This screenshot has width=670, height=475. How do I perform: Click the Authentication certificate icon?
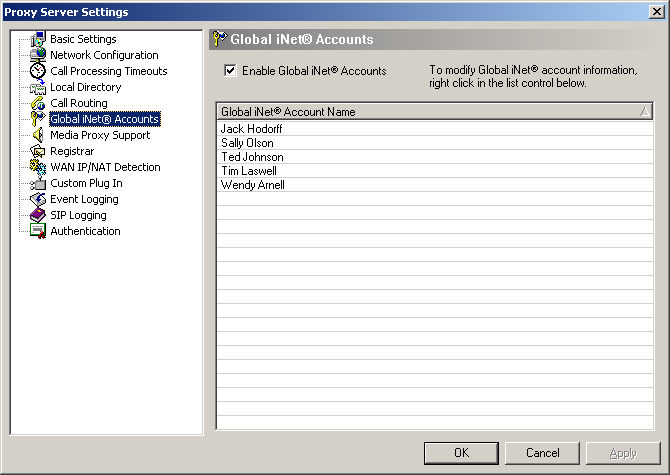pyautogui.click(x=38, y=231)
